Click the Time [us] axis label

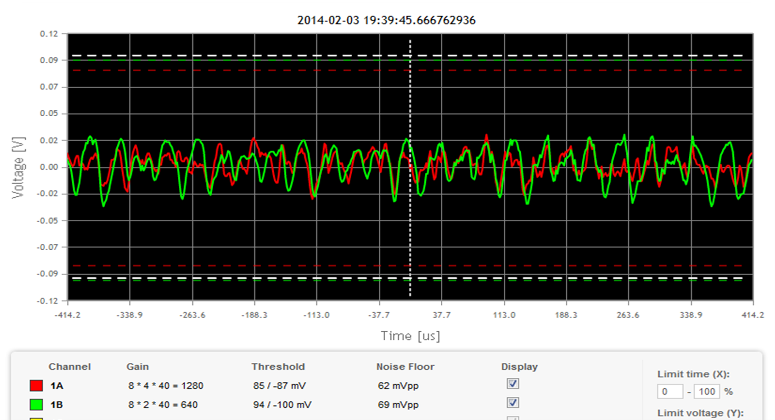pyautogui.click(x=406, y=337)
